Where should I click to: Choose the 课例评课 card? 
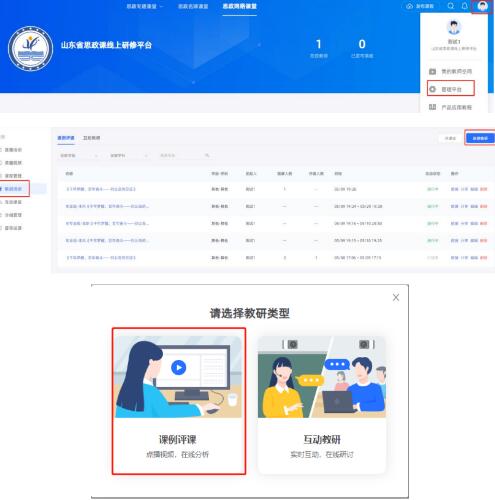coord(179,401)
